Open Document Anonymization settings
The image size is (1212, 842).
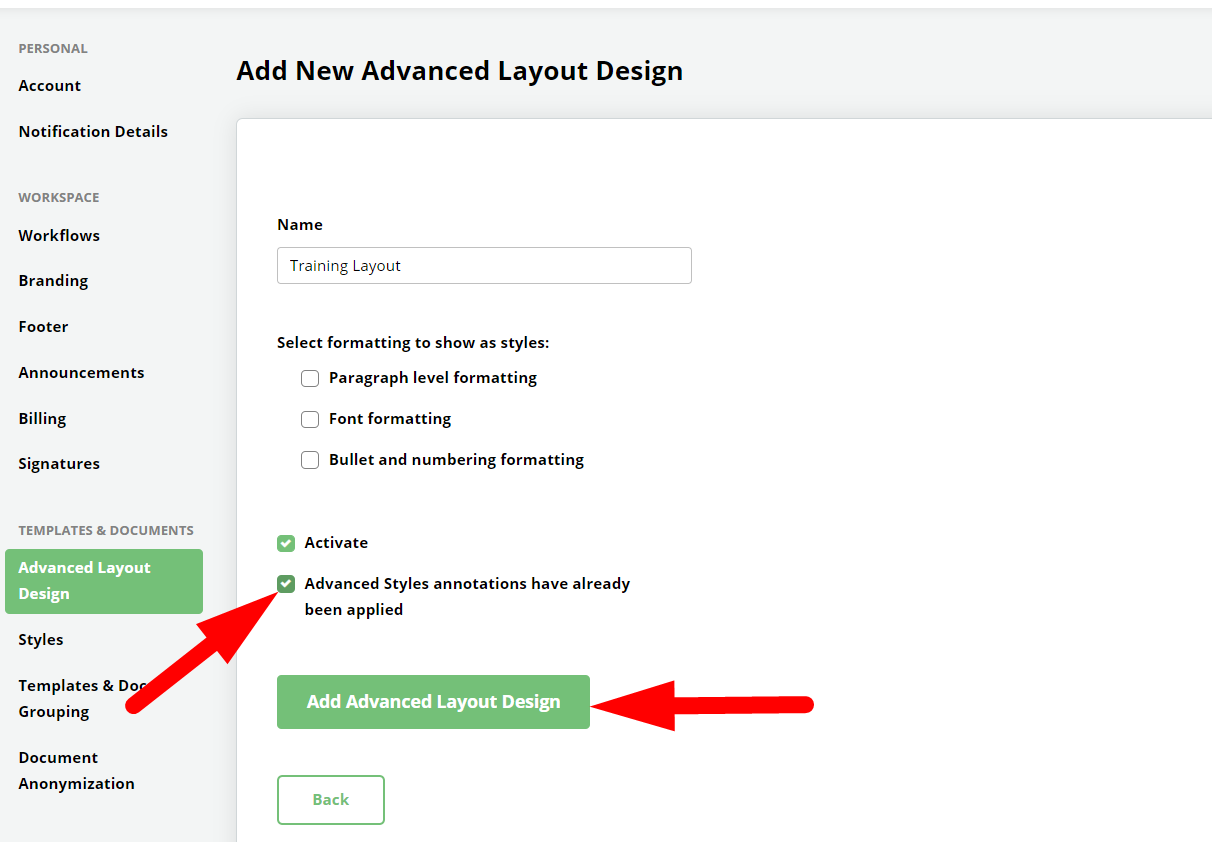[76, 771]
